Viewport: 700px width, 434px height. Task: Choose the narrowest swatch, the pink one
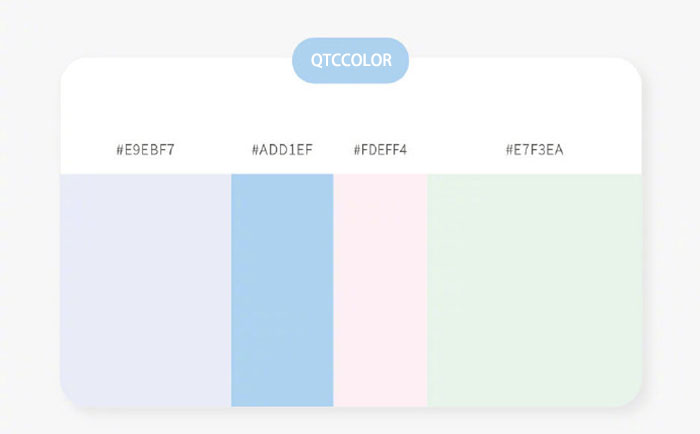[x=380, y=290]
